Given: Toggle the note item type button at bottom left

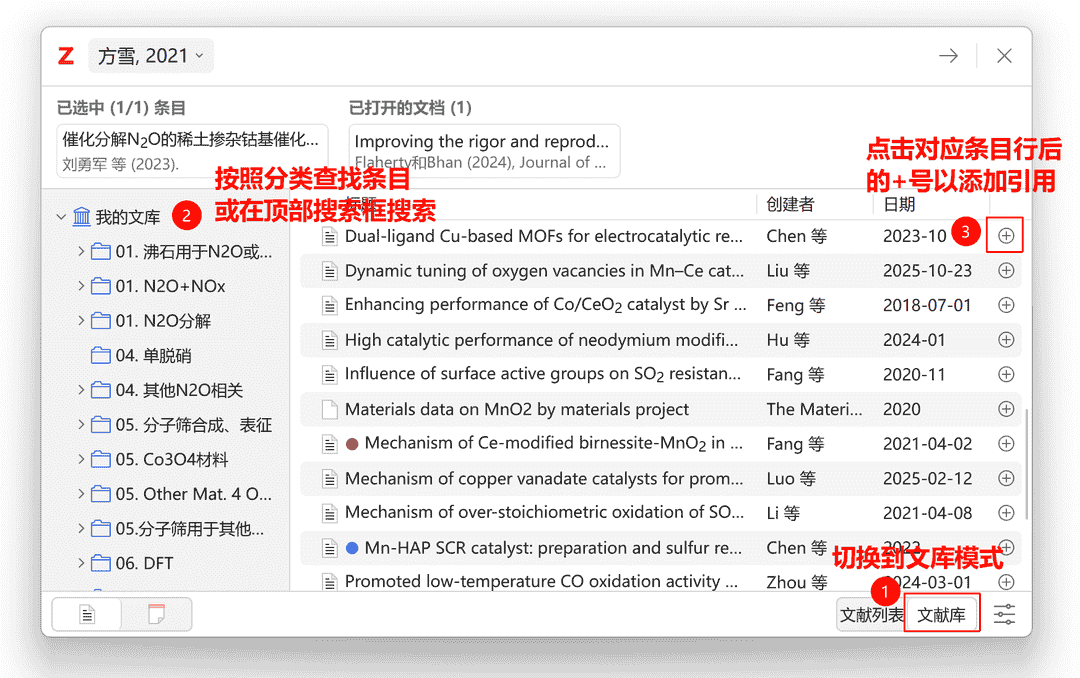Looking at the screenshot, I should click(156, 615).
